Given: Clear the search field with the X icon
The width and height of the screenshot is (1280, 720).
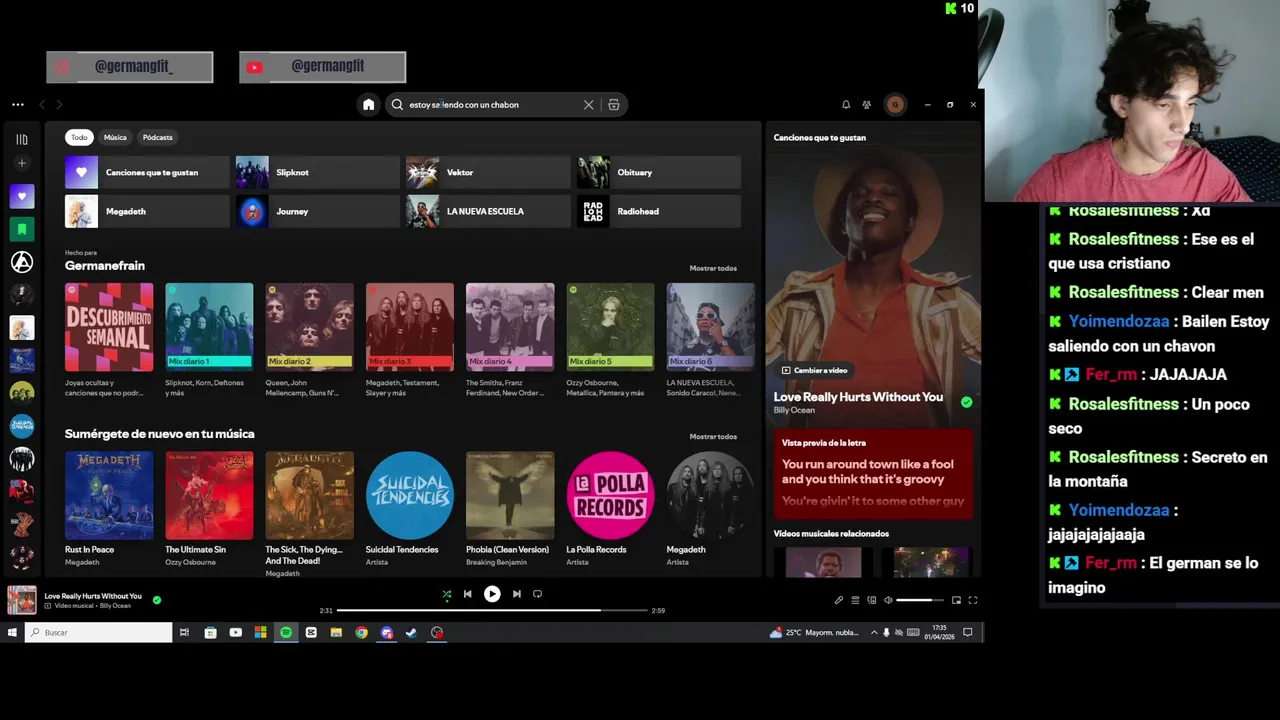Looking at the screenshot, I should pyautogui.click(x=588, y=104).
